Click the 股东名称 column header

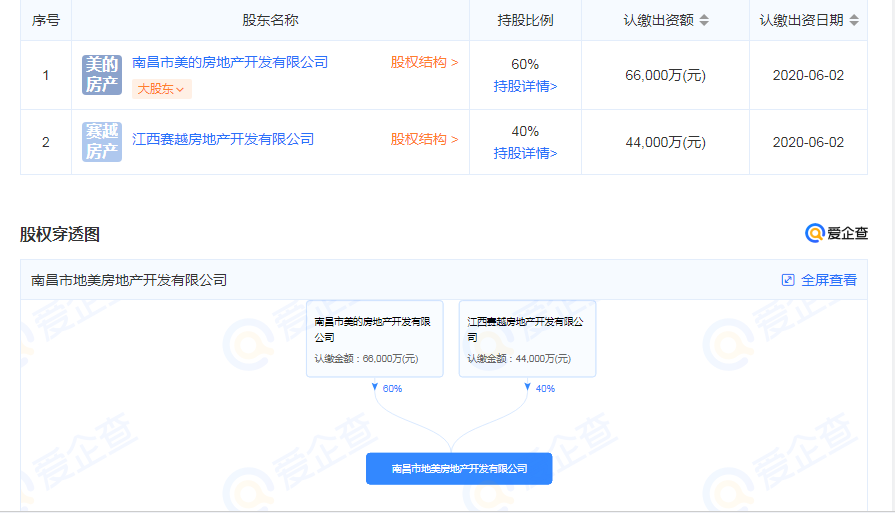coord(270,20)
